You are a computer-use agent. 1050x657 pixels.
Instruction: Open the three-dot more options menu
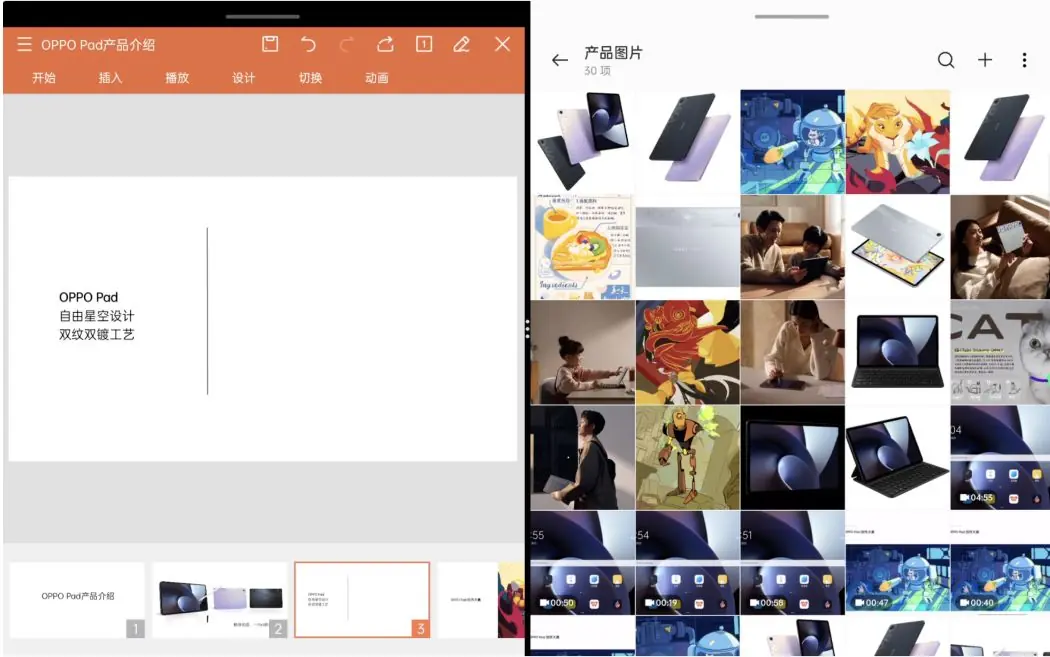click(x=1024, y=60)
